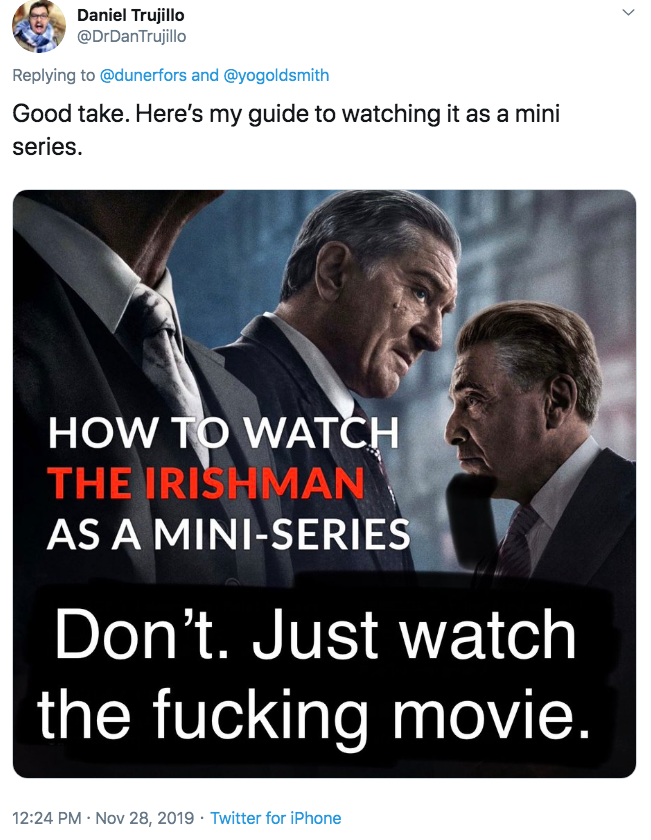Open the attached Irishman guide image
The width and height of the screenshot is (651, 840).
324,484
